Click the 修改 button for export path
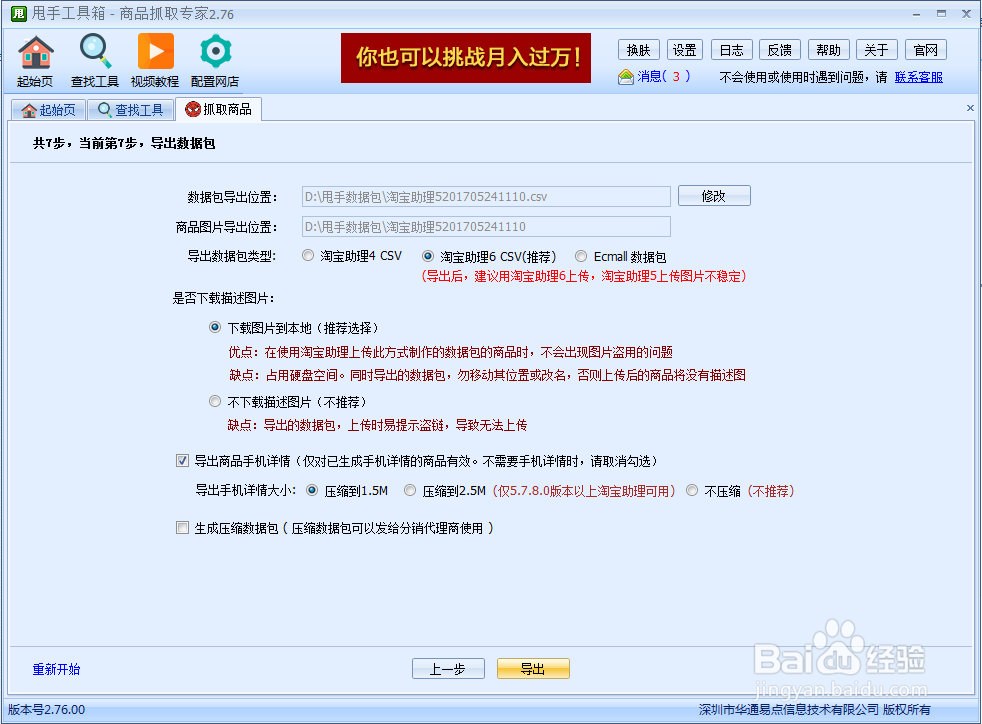This screenshot has height=724, width=982. pos(714,196)
